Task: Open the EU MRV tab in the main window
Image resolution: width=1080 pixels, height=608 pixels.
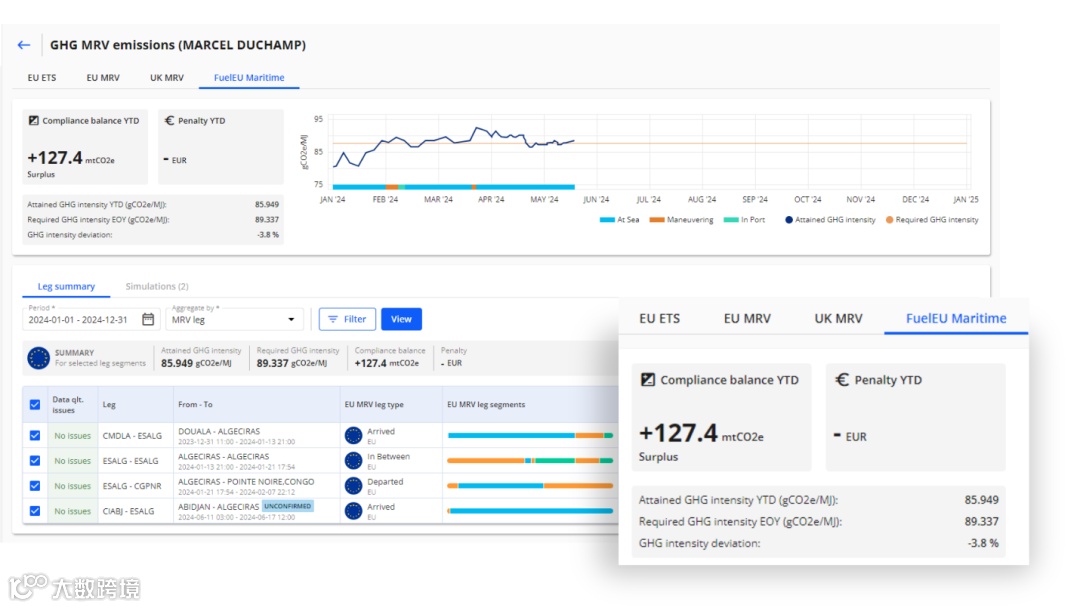Action: pos(103,78)
